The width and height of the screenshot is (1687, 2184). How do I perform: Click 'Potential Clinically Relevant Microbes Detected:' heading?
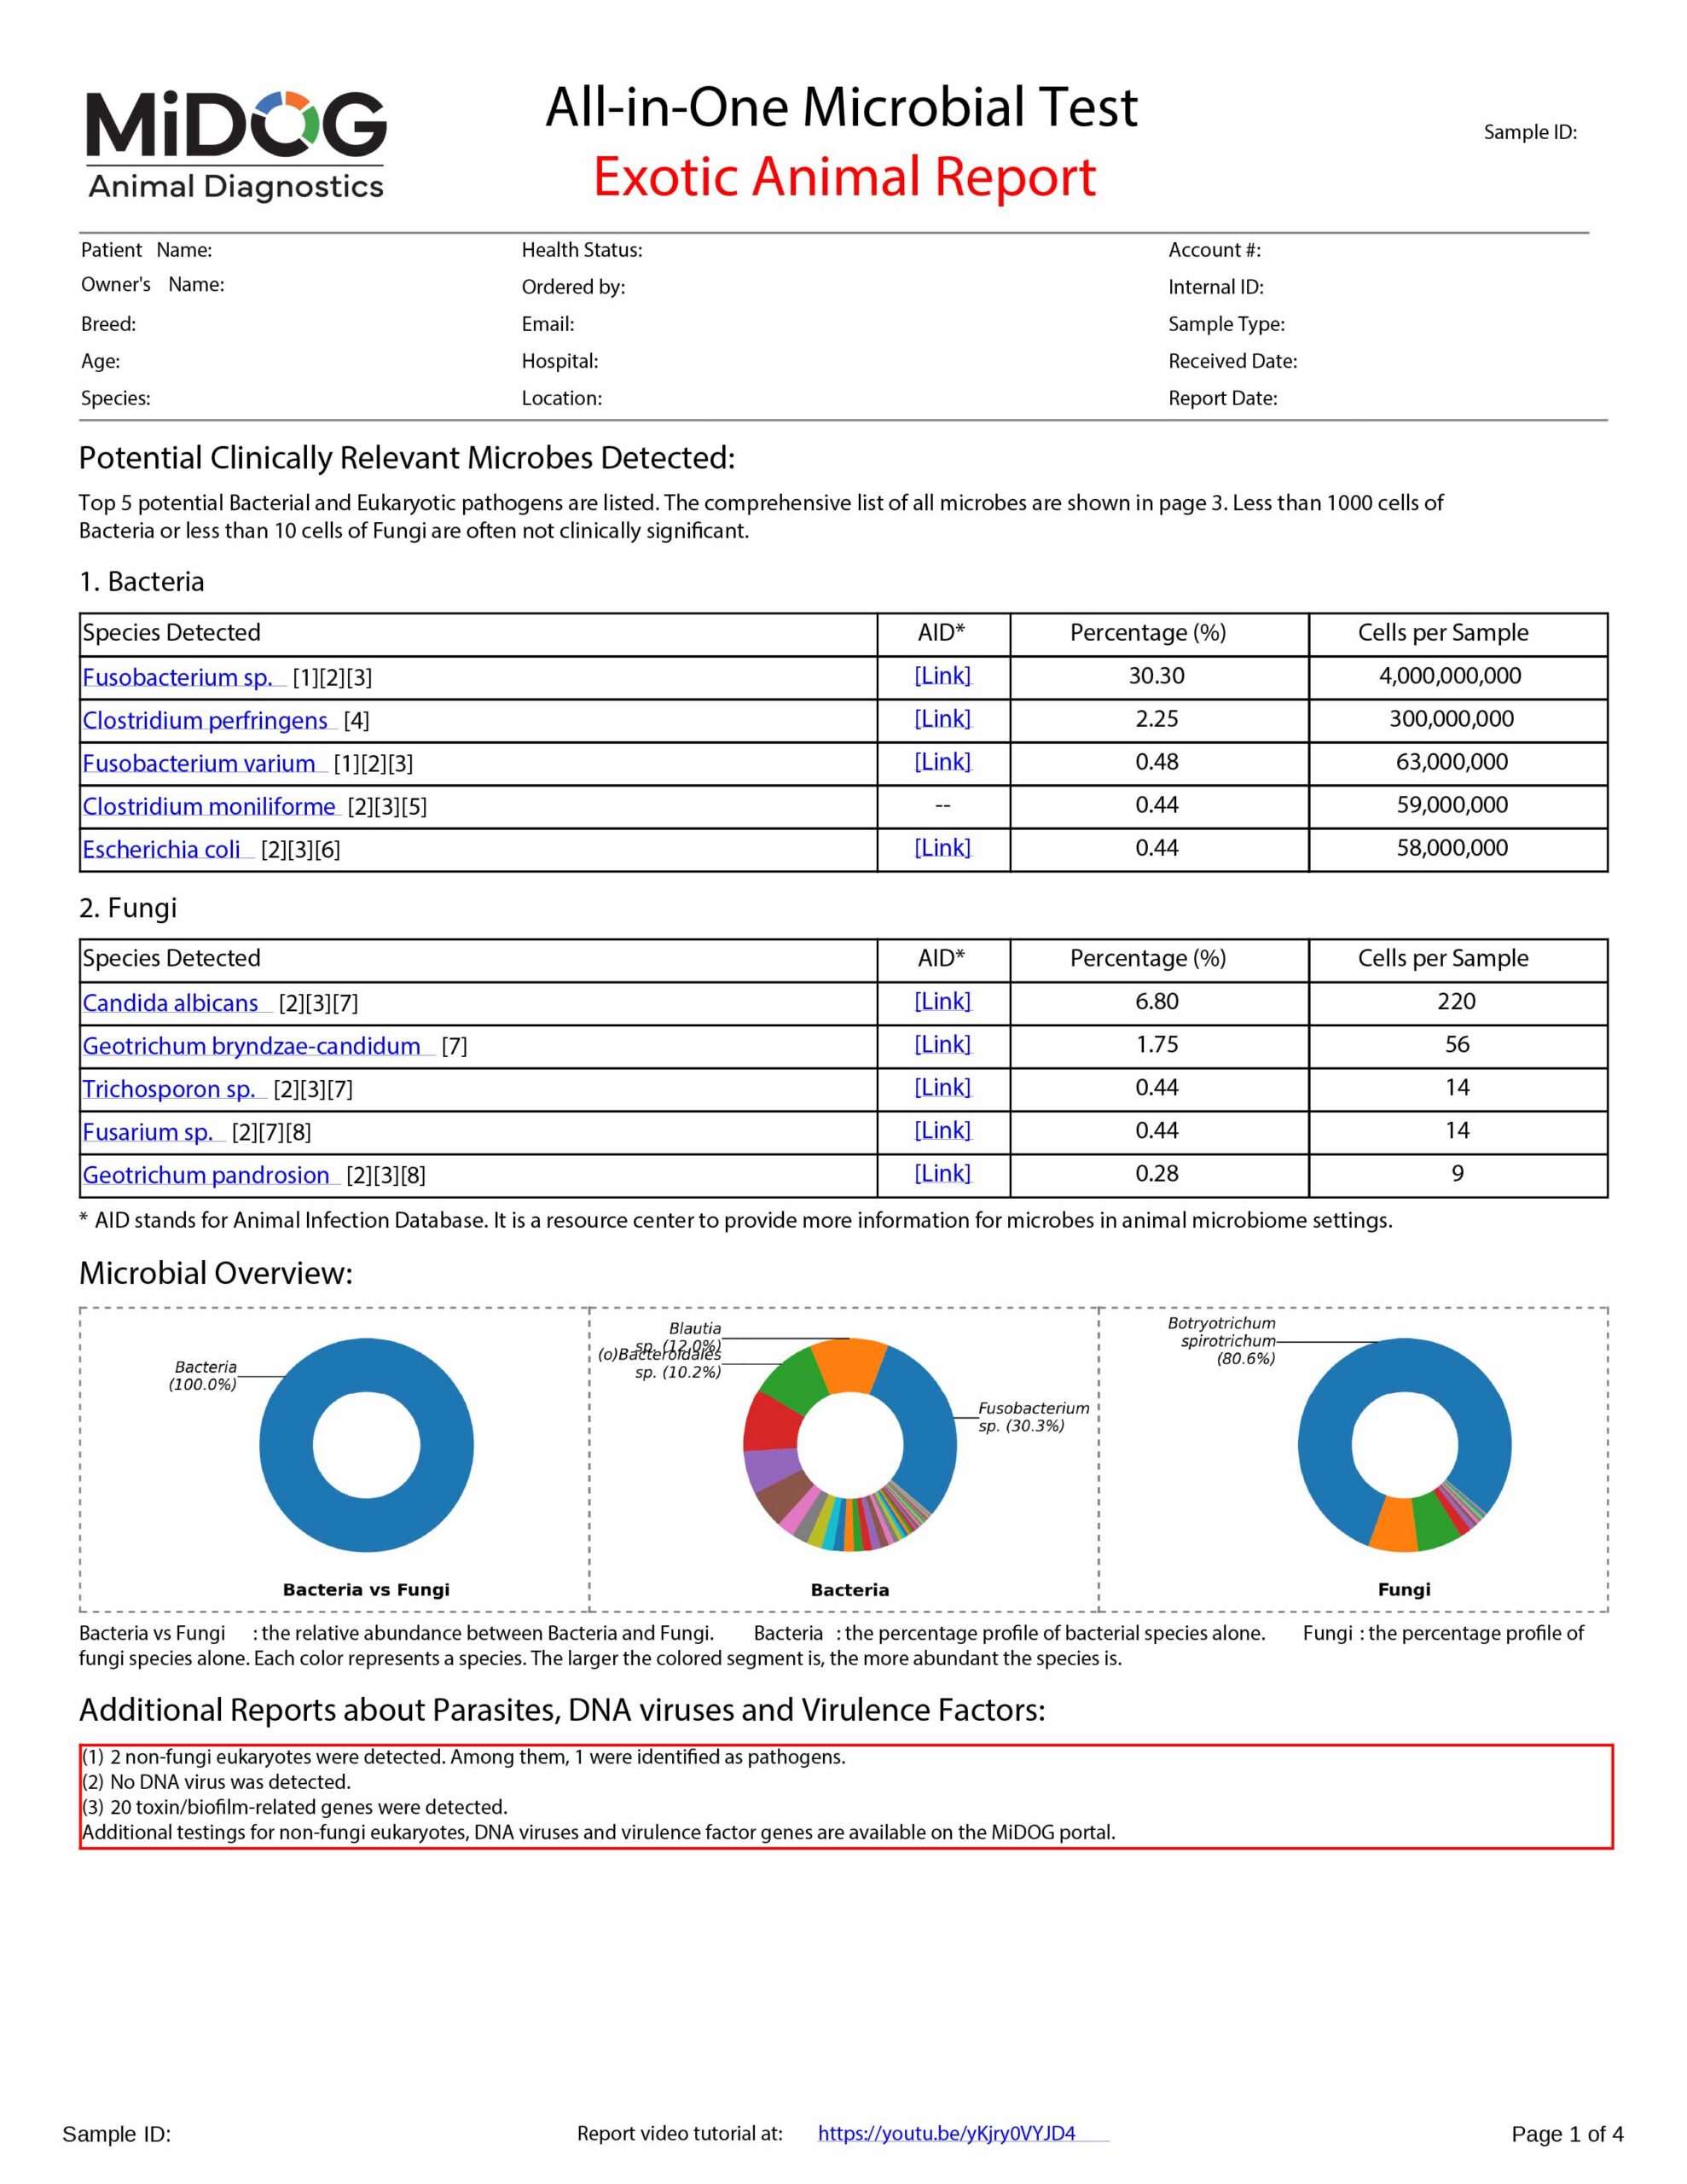tap(407, 458)
